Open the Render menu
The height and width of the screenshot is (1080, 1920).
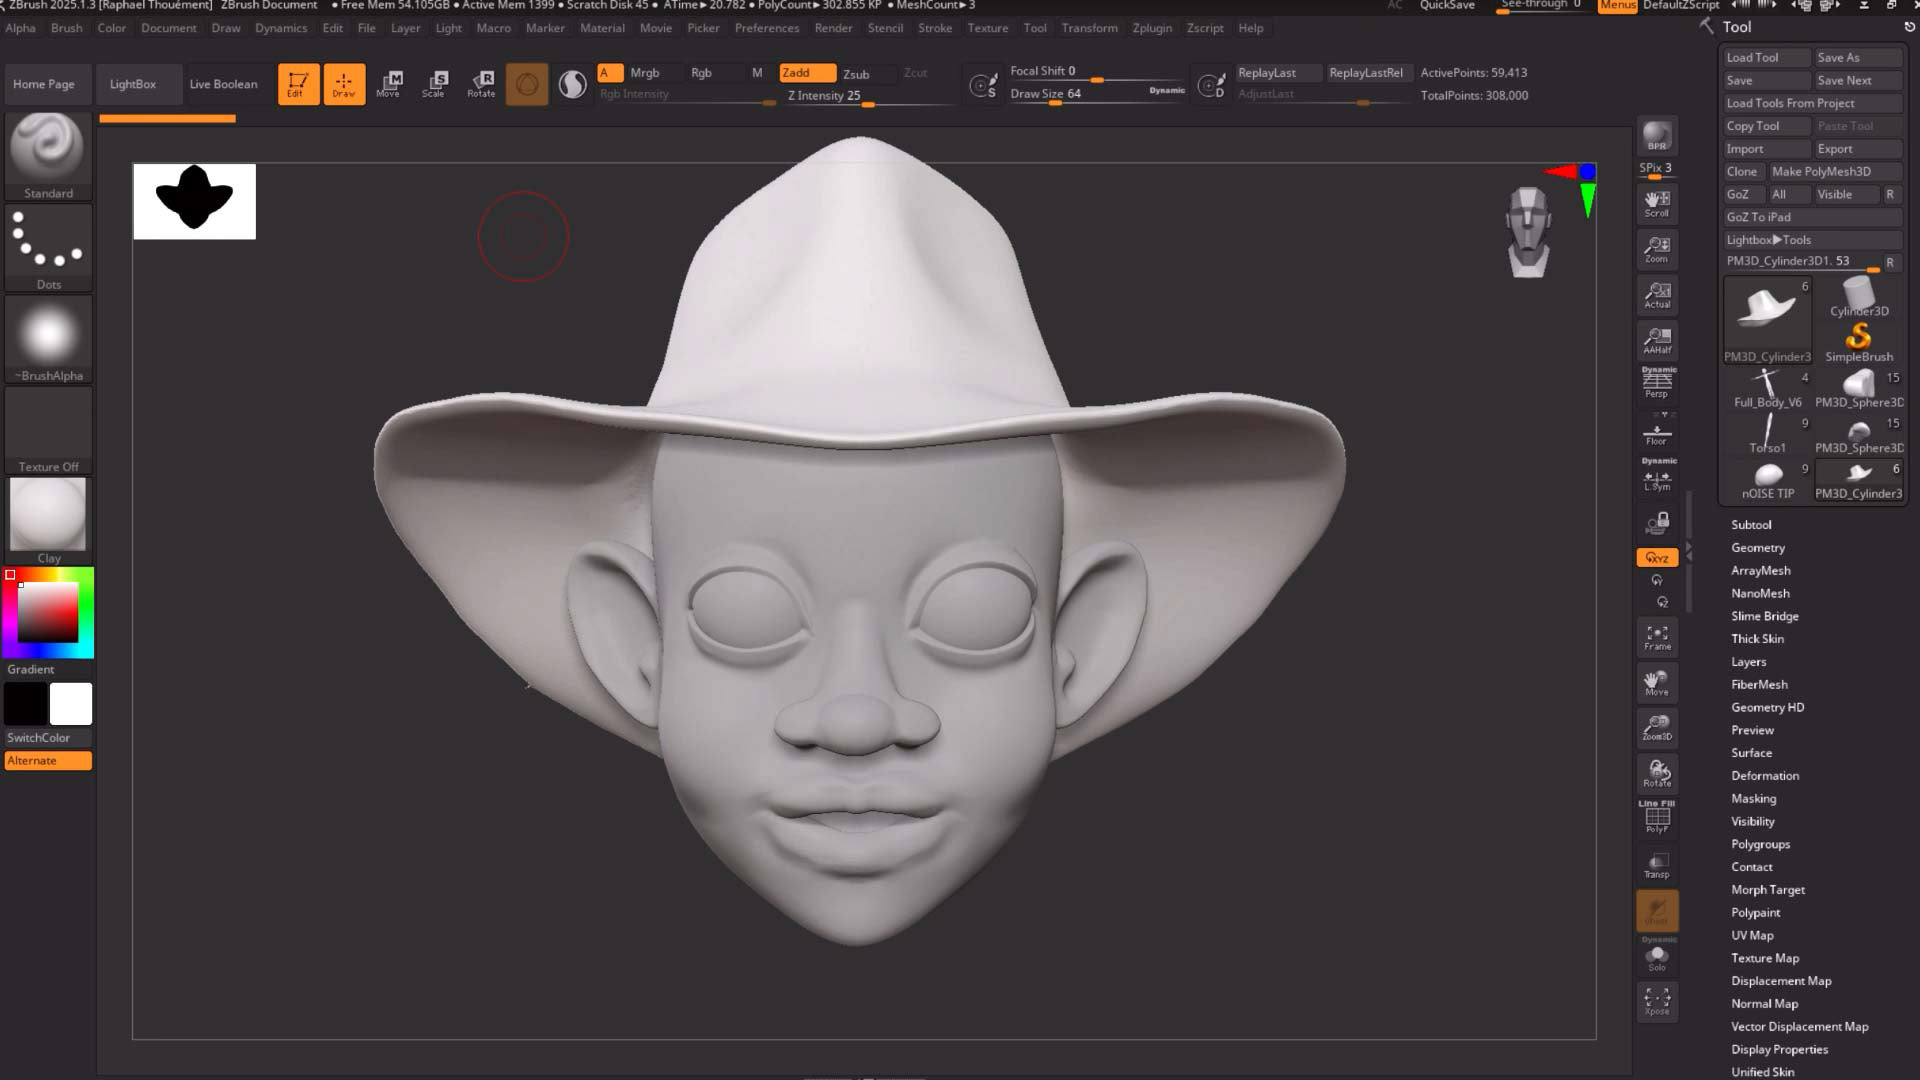pos(833,28)
